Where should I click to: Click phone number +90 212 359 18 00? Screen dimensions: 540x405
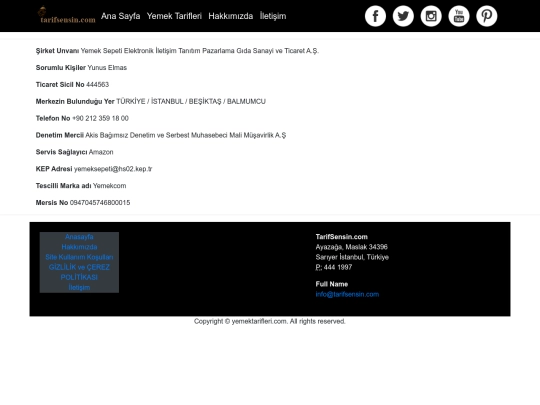100,118
